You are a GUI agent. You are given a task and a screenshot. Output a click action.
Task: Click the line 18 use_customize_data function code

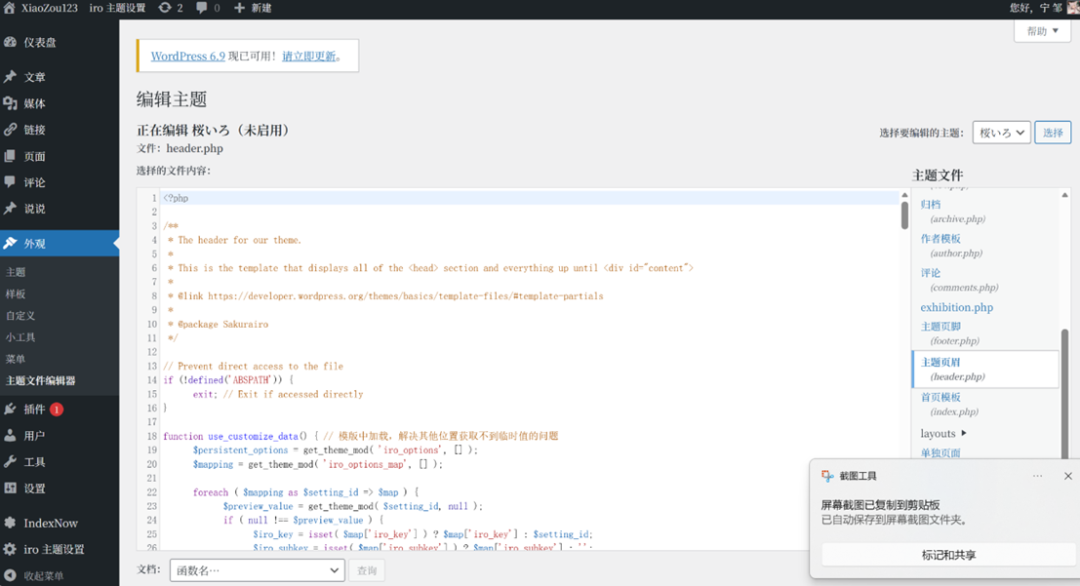[360, 436]
